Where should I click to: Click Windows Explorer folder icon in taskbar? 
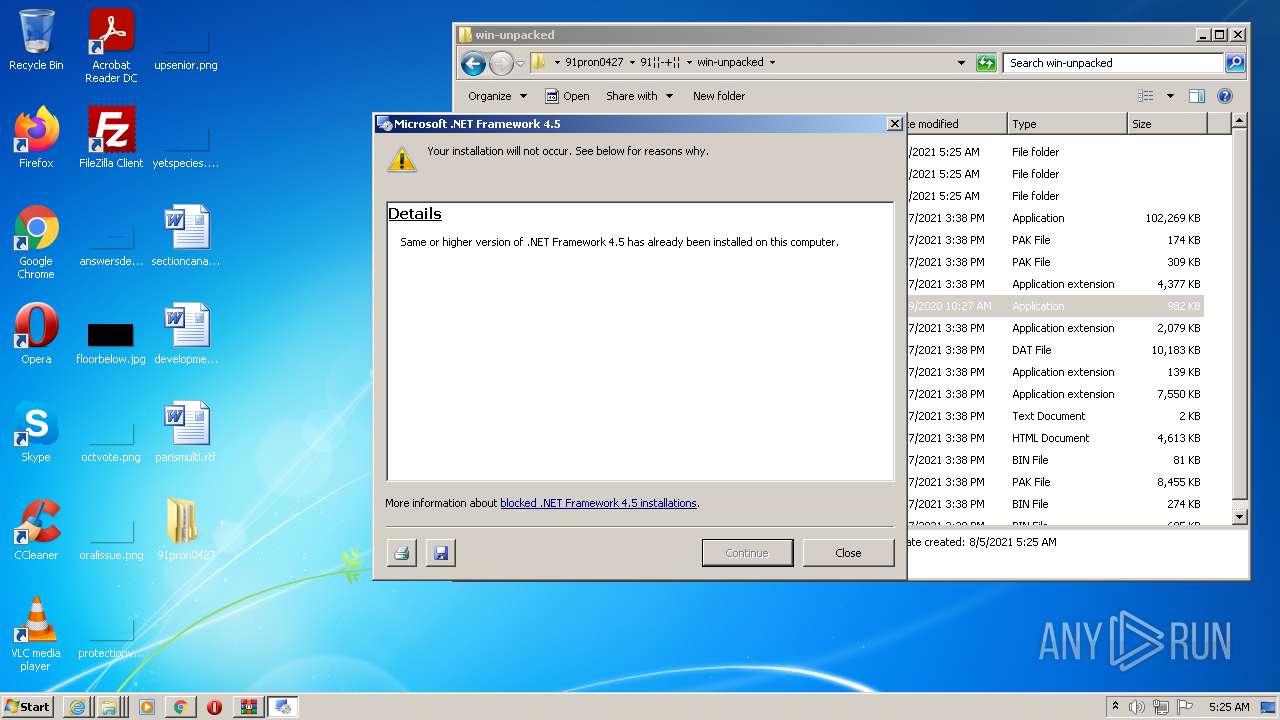(x=110, y=707)
